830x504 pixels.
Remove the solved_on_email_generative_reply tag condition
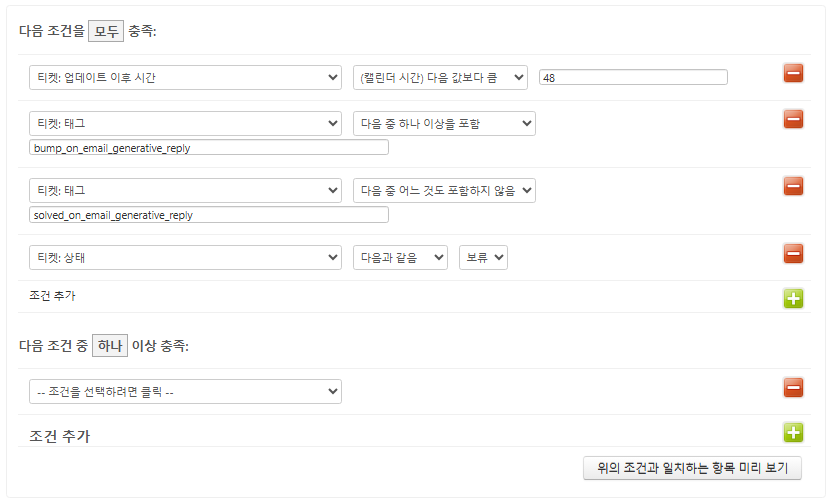[x=793, y=186]
